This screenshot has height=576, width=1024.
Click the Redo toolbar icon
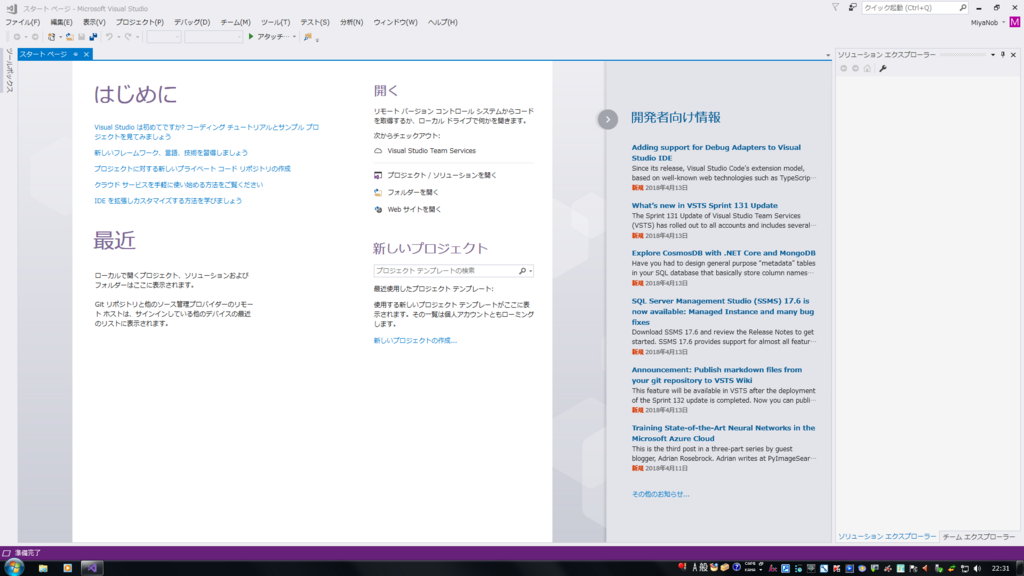point(128,37)
